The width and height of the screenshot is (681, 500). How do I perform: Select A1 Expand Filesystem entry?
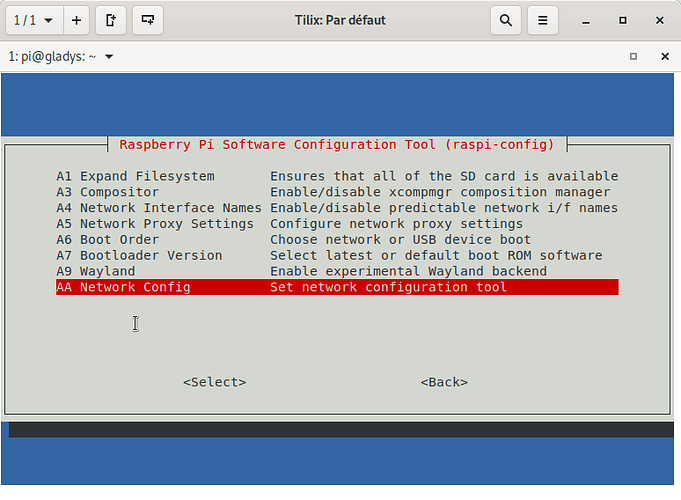[337, 176]
